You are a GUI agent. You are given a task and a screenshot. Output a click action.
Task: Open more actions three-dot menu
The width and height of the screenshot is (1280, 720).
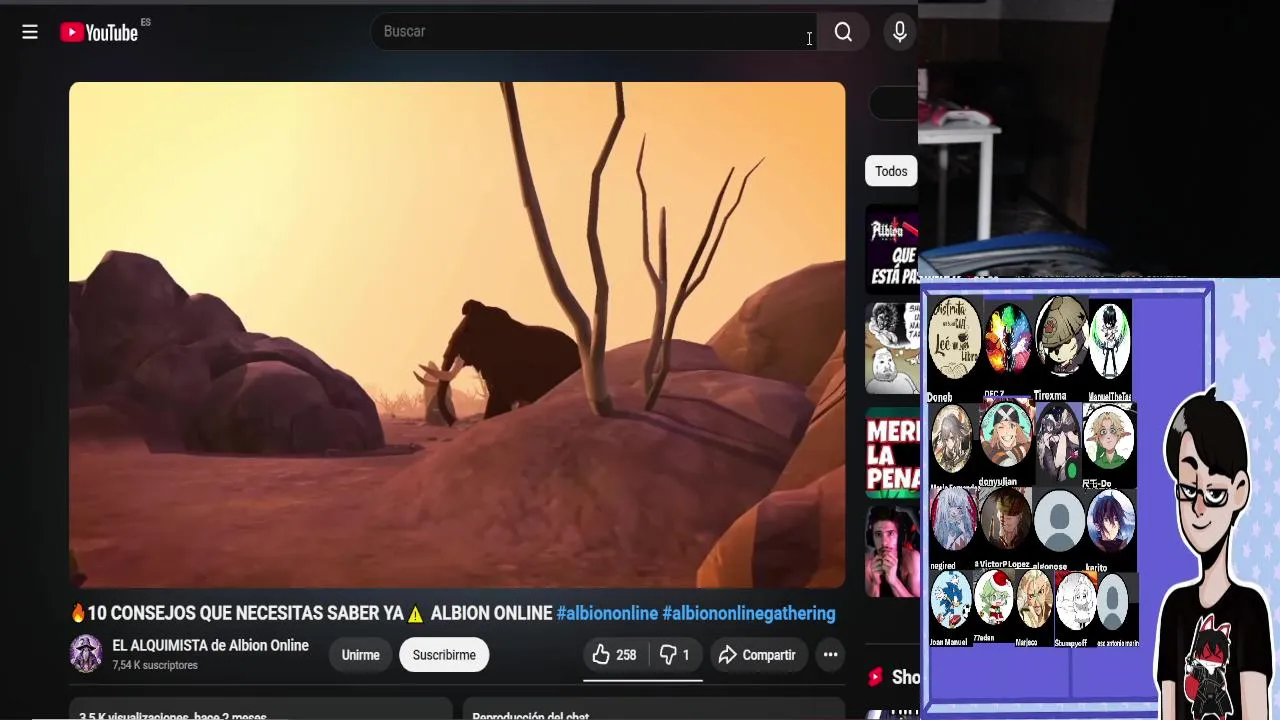click(830, 655)
